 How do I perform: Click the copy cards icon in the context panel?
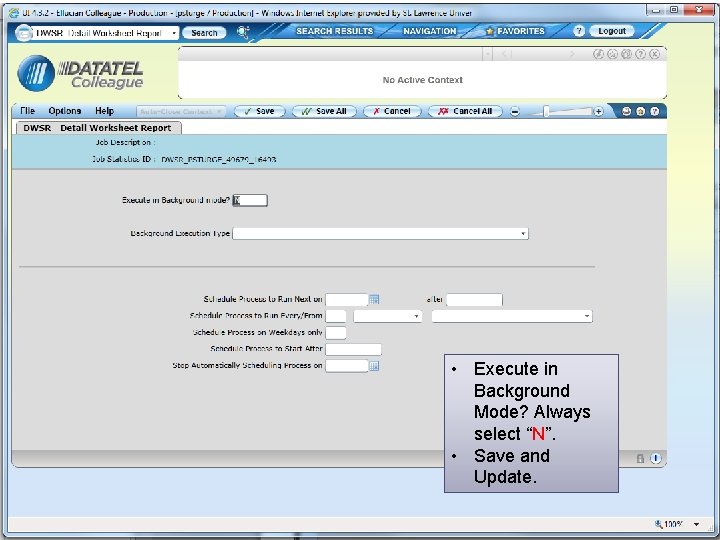point(626,54)
